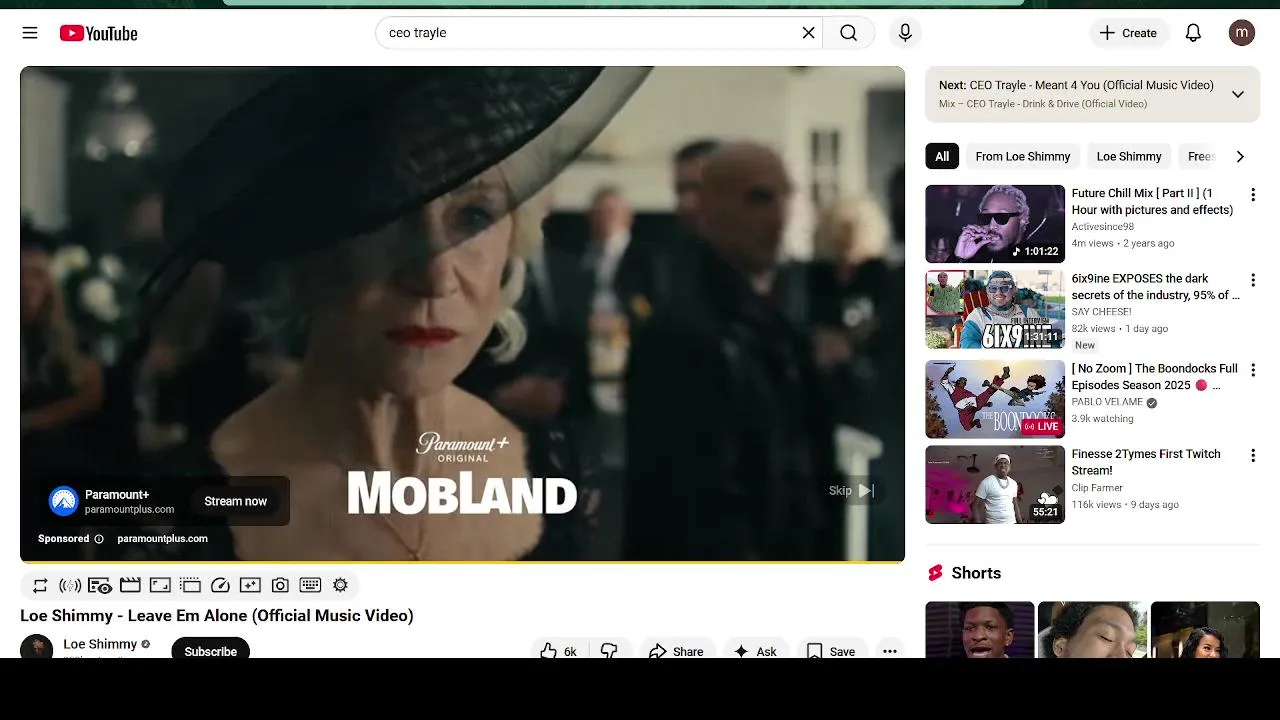Show more filter chips arrow
The image size is (1280, 720).
(1240, 156)
